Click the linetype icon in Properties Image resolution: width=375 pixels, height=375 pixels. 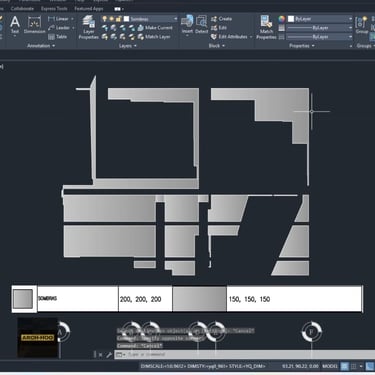pyautogui.click(x=282, y=37)
